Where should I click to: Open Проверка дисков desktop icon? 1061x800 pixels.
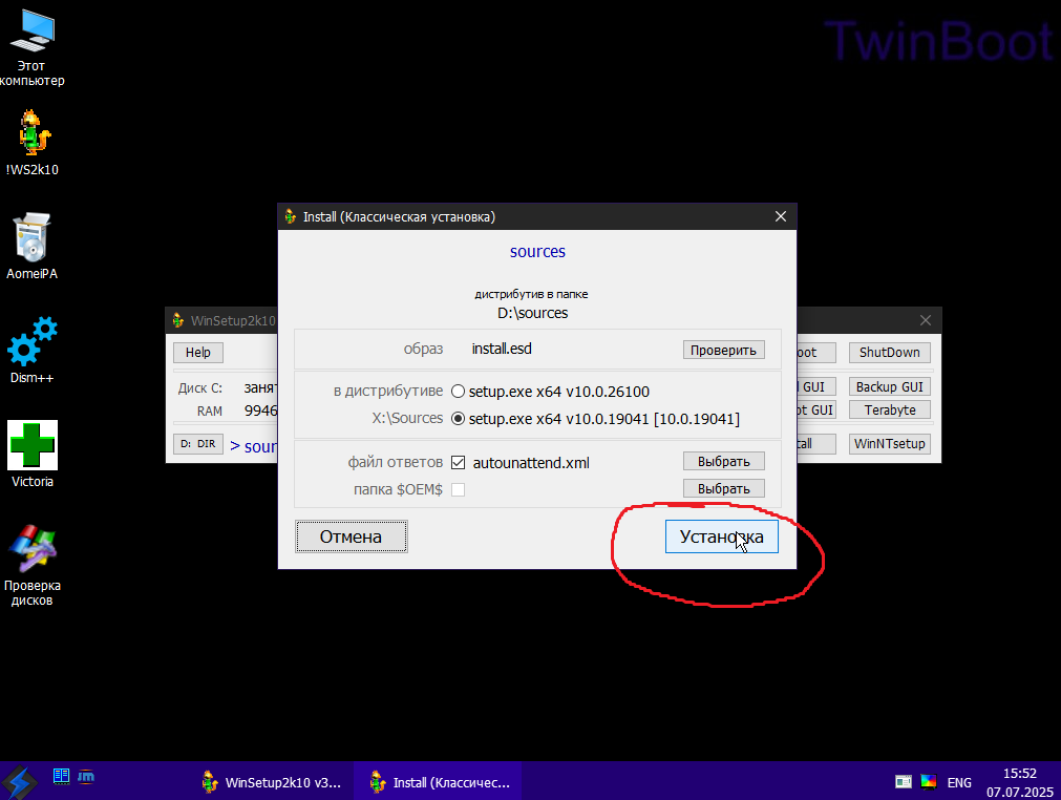click(32, 548)
